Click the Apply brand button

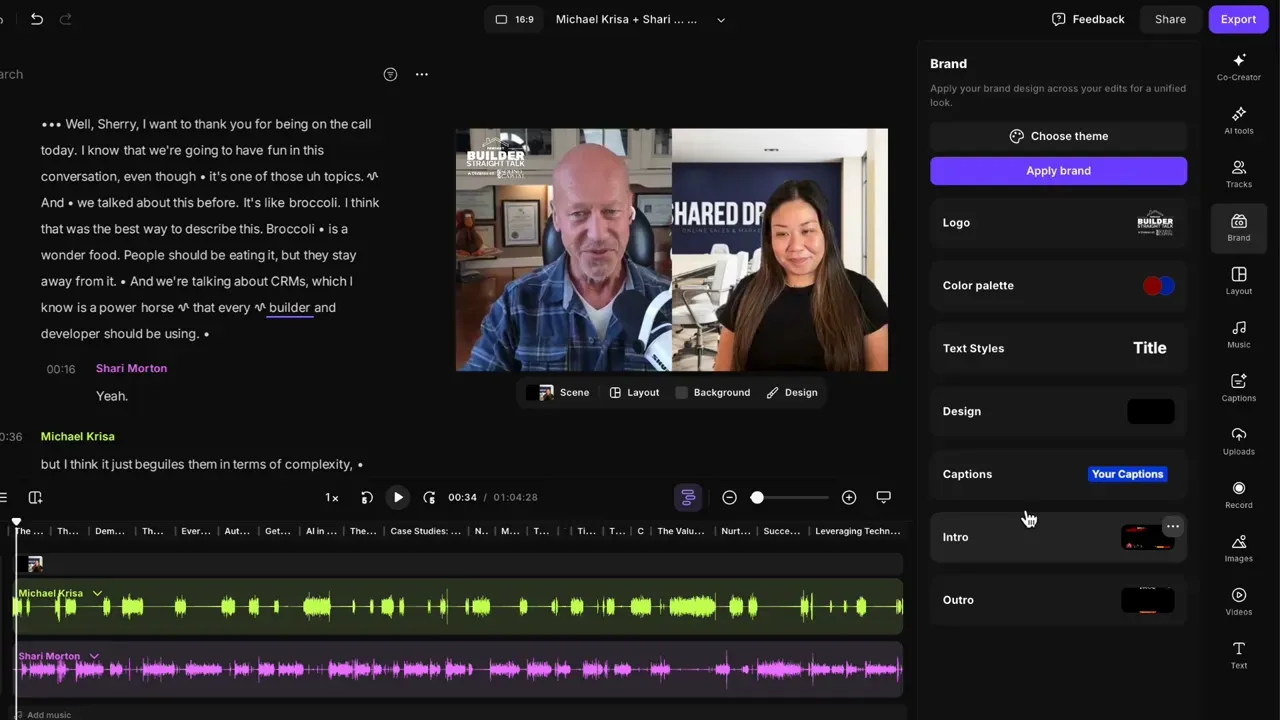pyautogui.click(x=1058, y=170)
